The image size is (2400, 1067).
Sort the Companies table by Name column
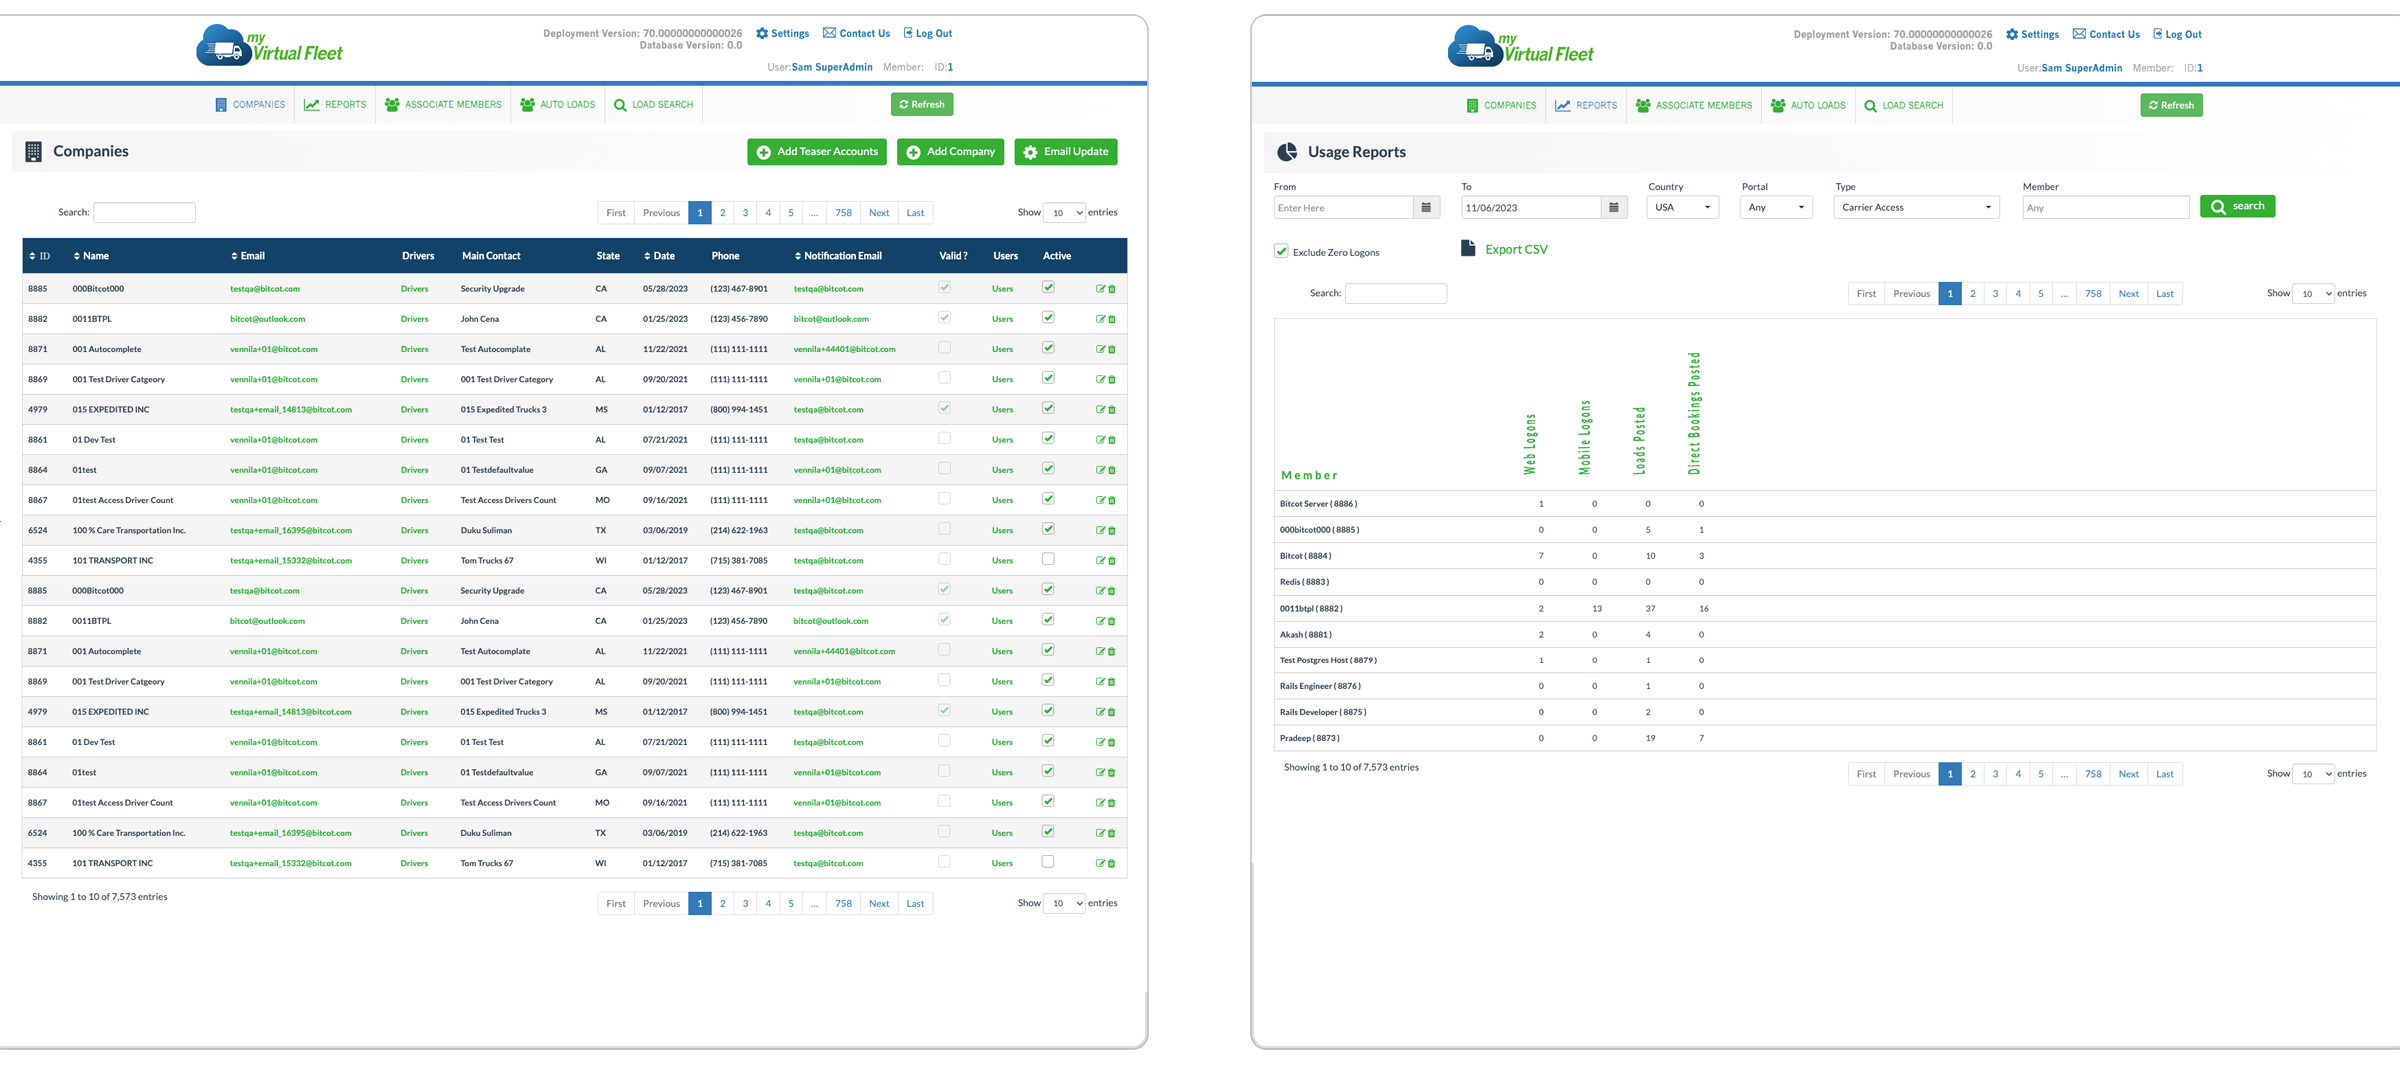[x=91, y=256]
